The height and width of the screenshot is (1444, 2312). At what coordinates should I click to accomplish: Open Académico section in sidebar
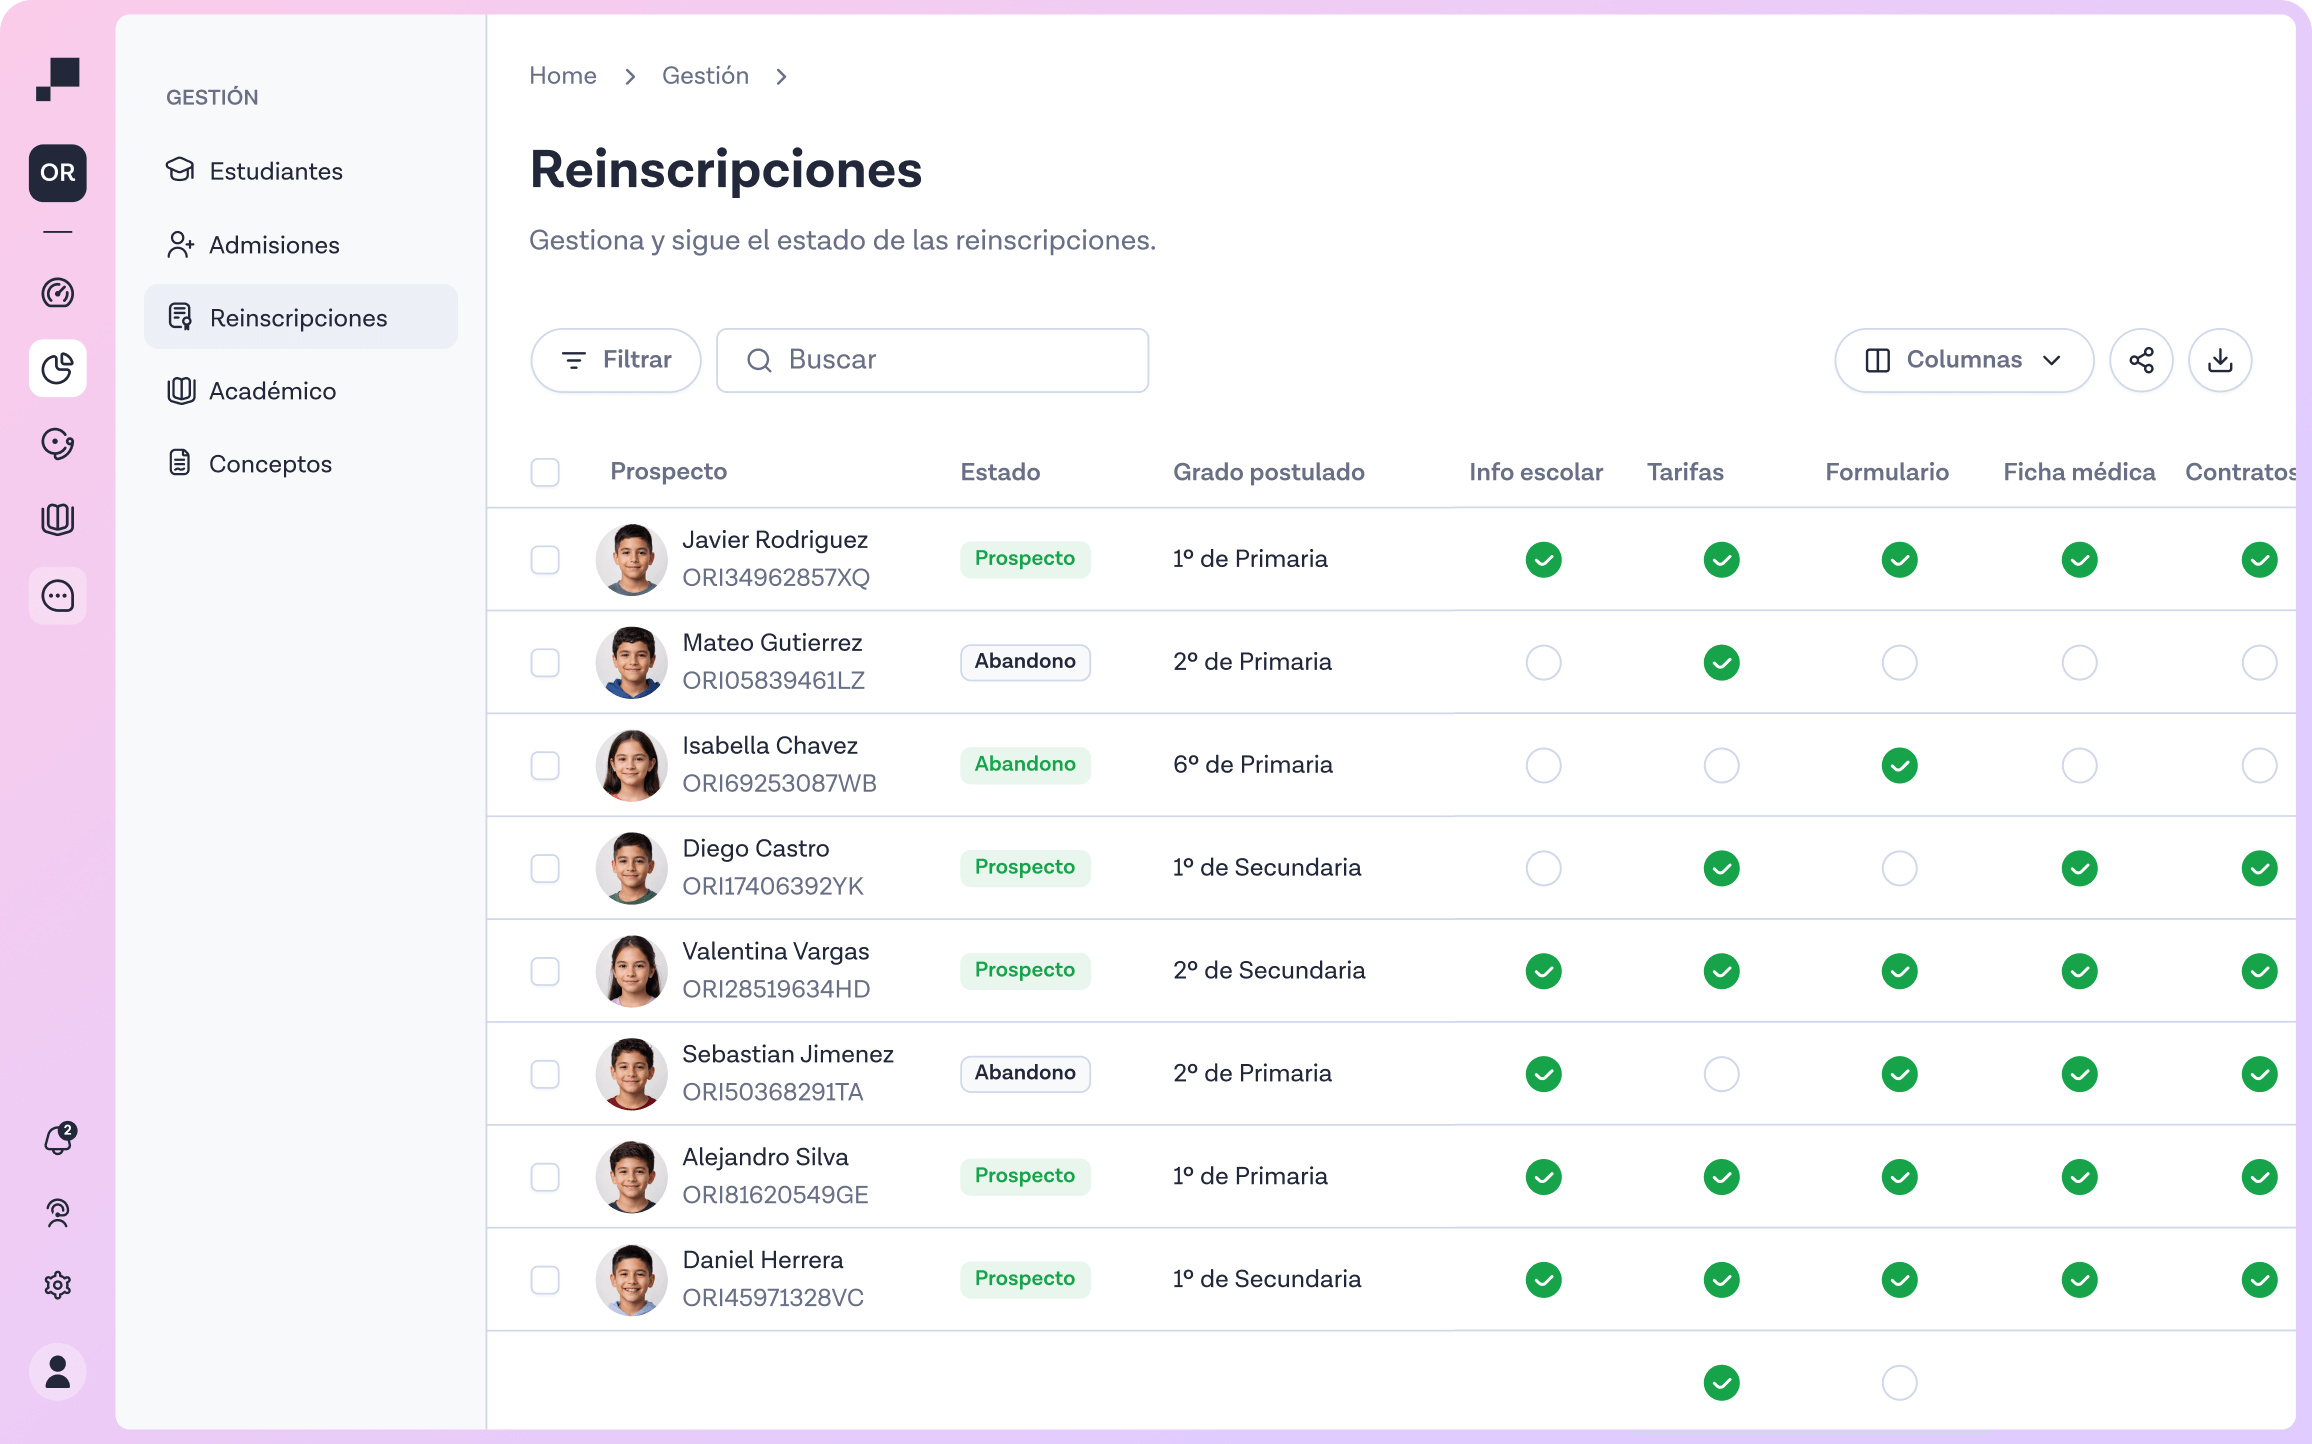pyautogui.click(x=272, y=391)
